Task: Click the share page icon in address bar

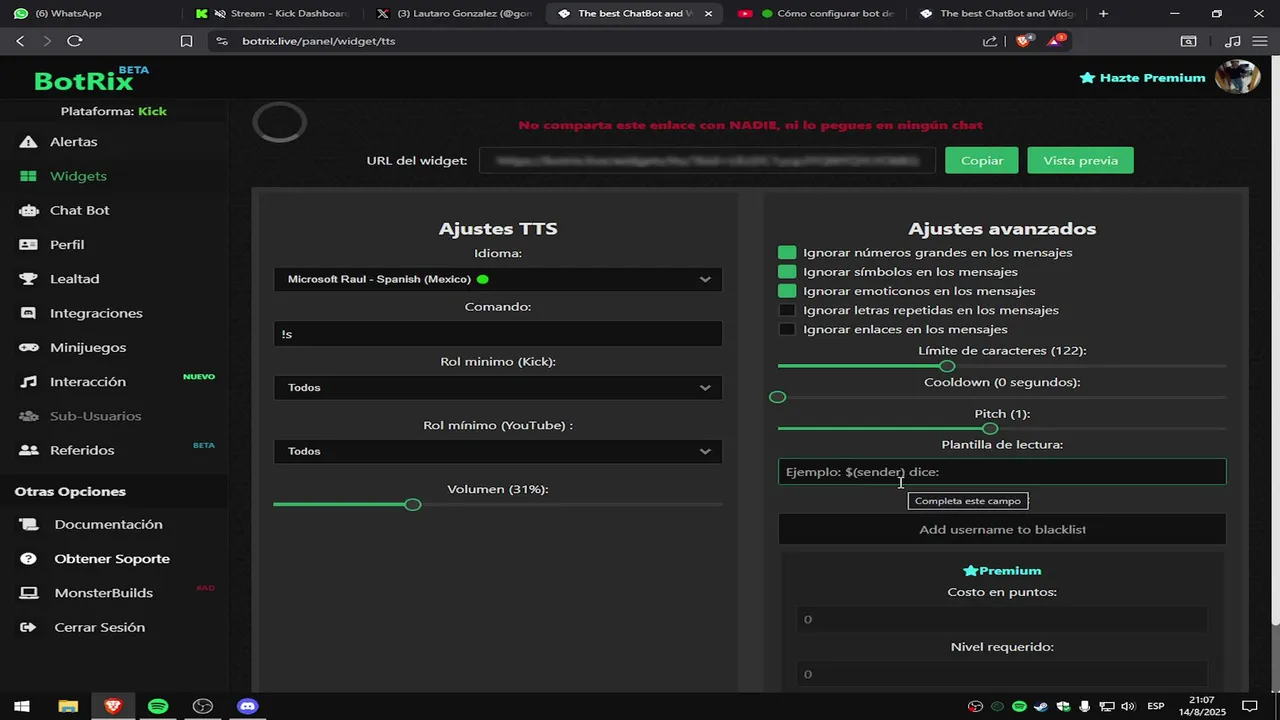Action: (x=990, y=41)
